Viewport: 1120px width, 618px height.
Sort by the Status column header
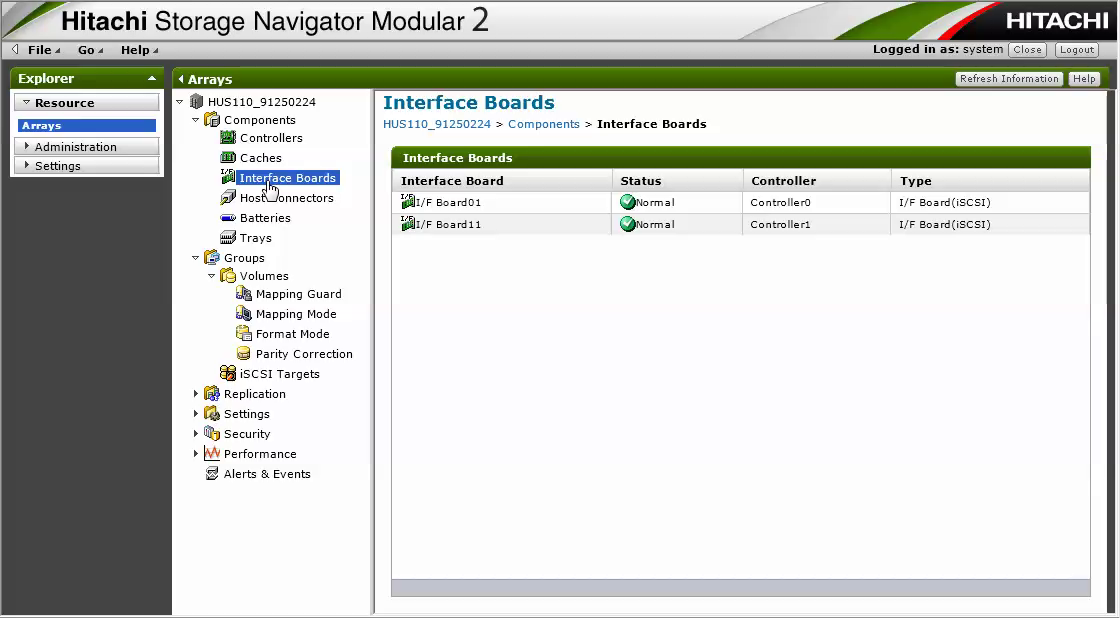pos(677,181)
